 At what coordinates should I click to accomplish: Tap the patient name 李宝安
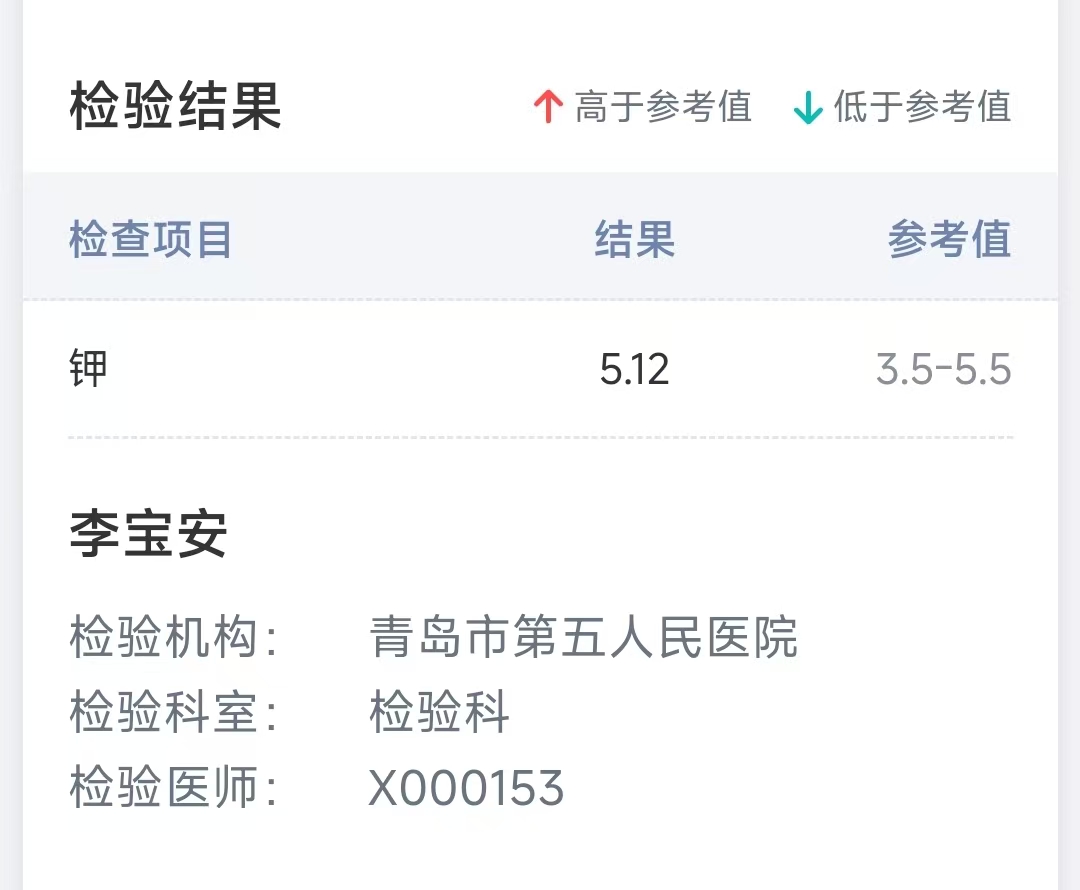(148, 534)
